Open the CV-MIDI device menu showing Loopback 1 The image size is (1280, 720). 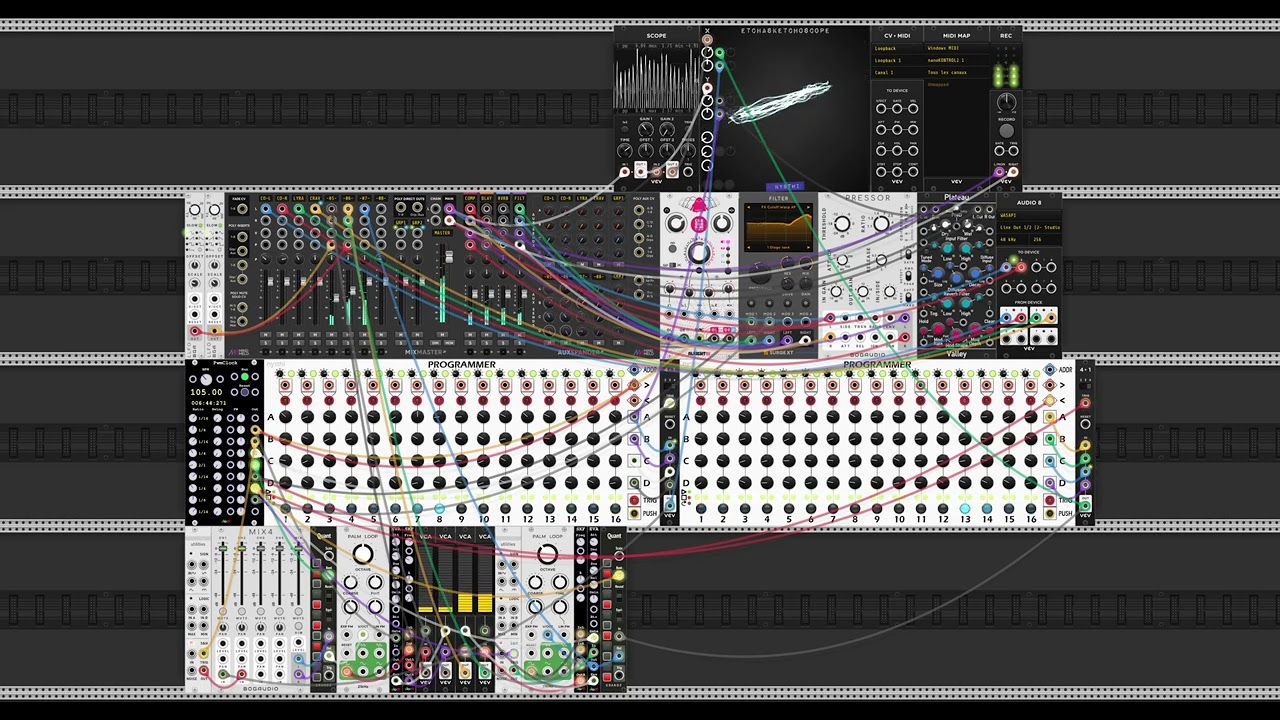pyautogui.click(x=897, y=60)
